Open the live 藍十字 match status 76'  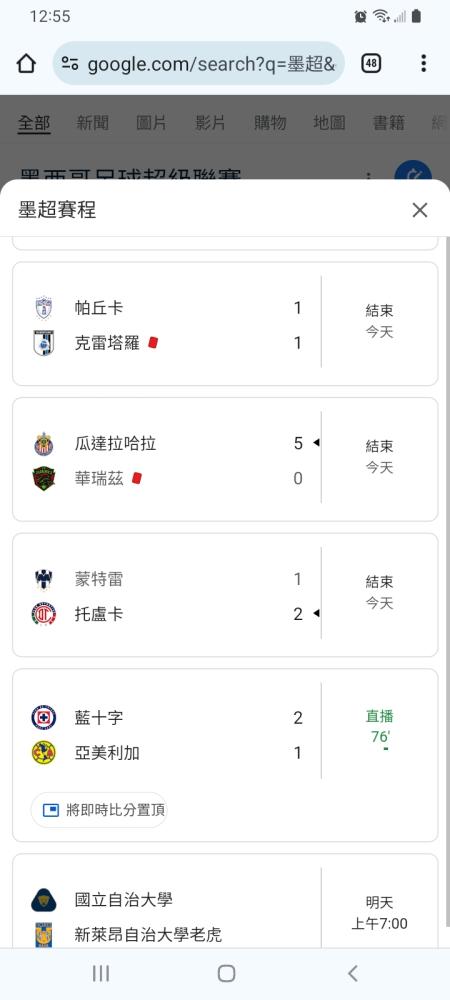click(380, 727)
